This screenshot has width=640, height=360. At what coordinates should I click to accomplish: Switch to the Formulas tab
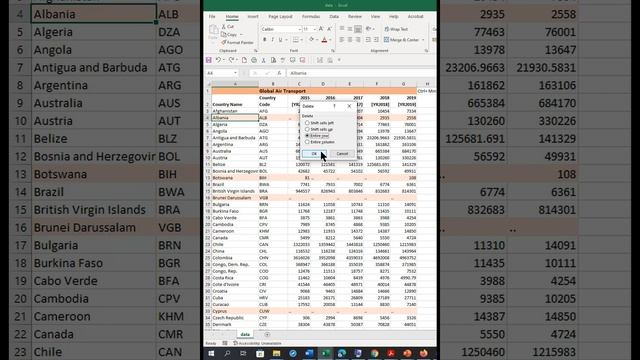pyautogui.click(x=311, y=17)
